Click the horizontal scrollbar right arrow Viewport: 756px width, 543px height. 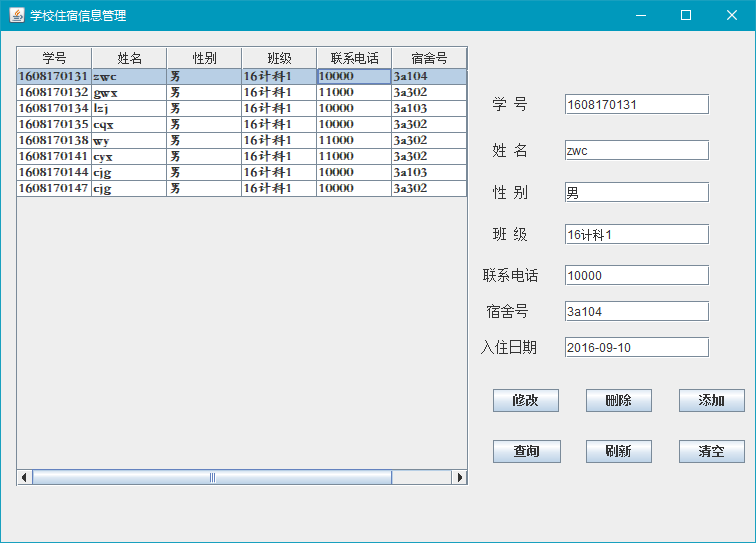pos(460,477)
